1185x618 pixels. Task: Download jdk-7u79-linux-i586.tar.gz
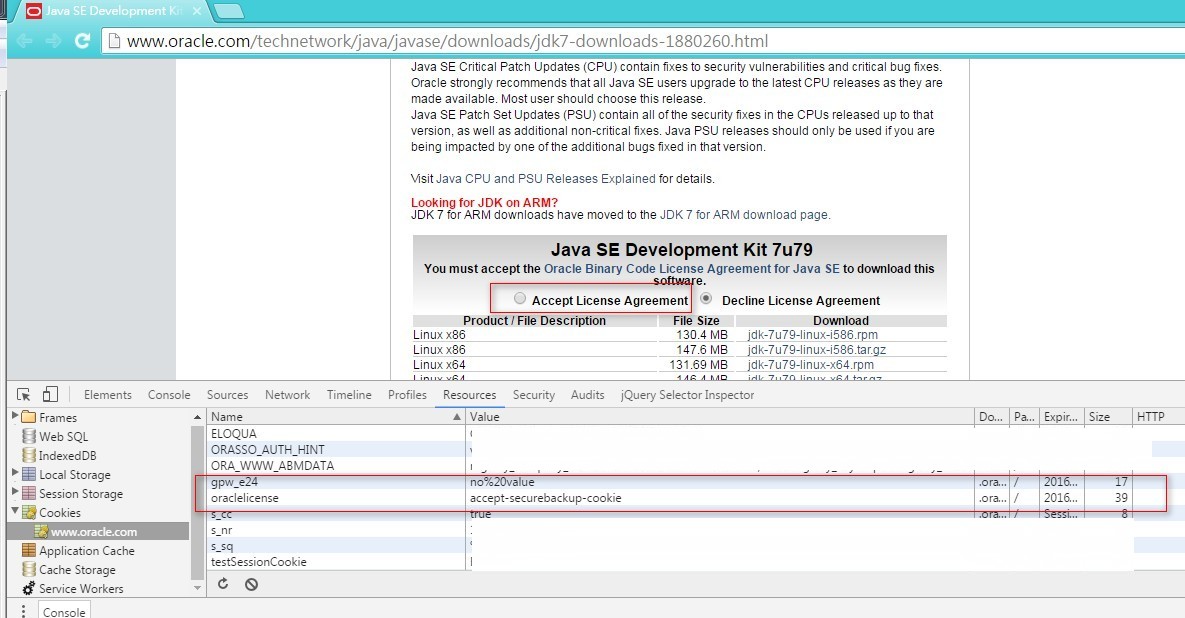click(817, 350)
